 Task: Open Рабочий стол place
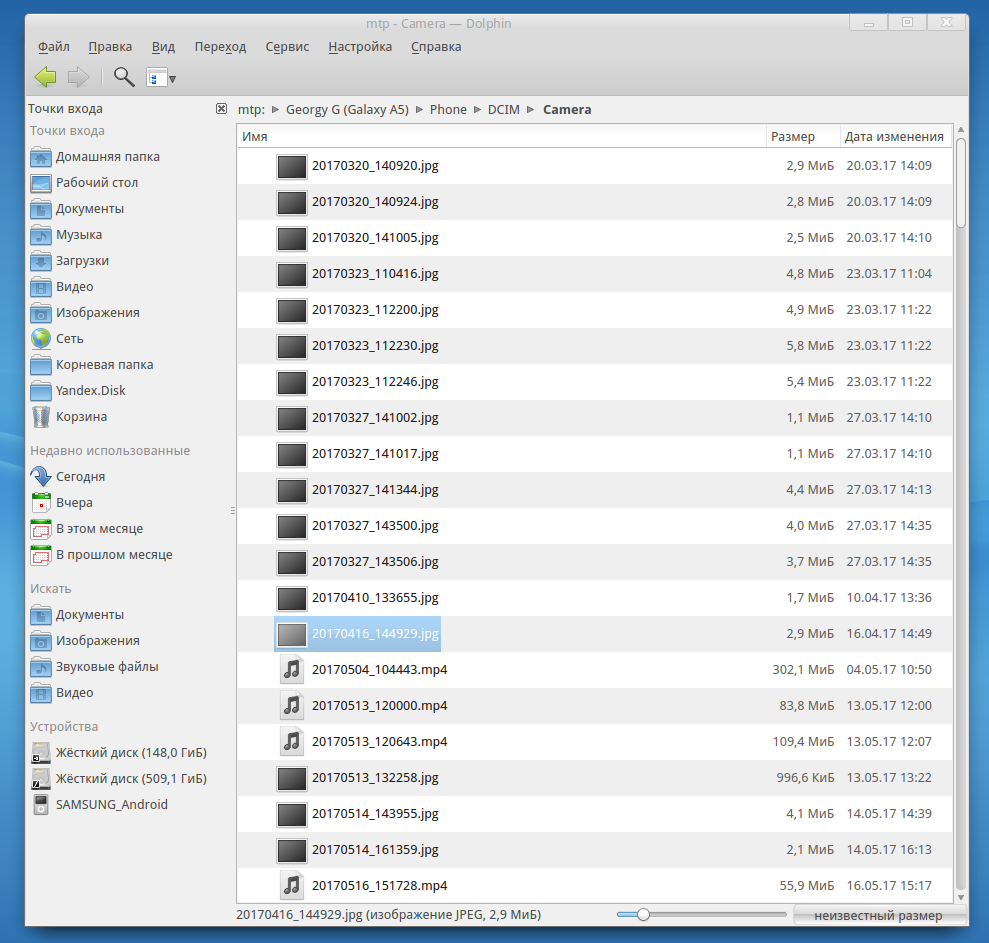85,183
